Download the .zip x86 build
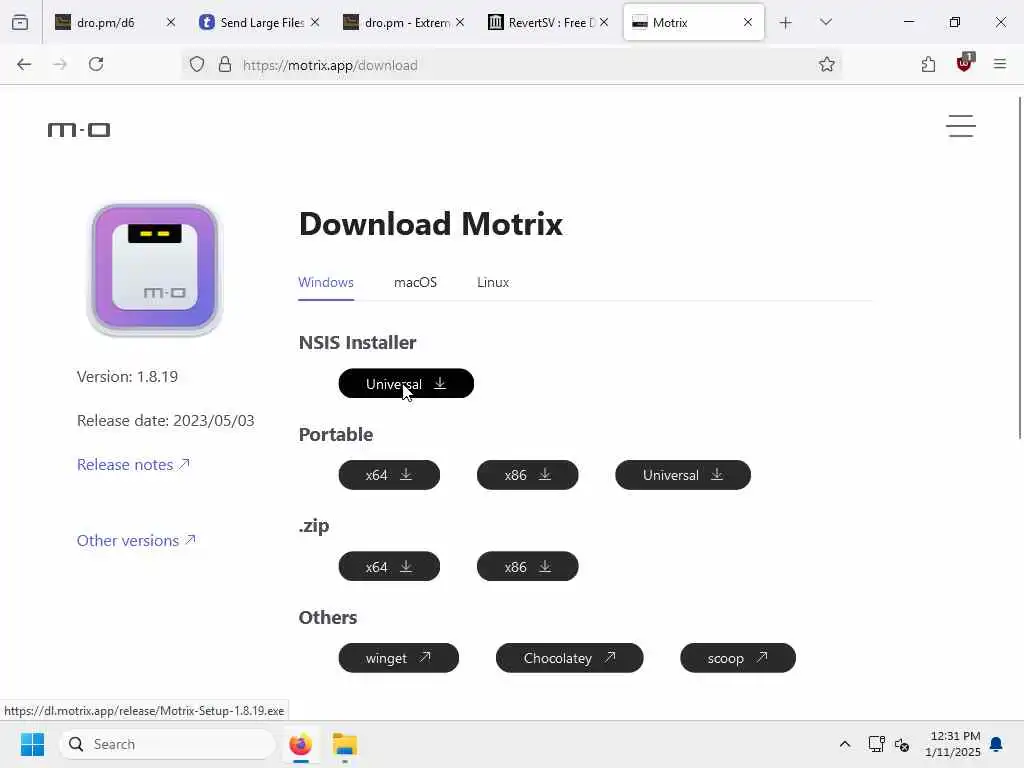The width and height of the screenshot is (1024, 768). (528, 566)
